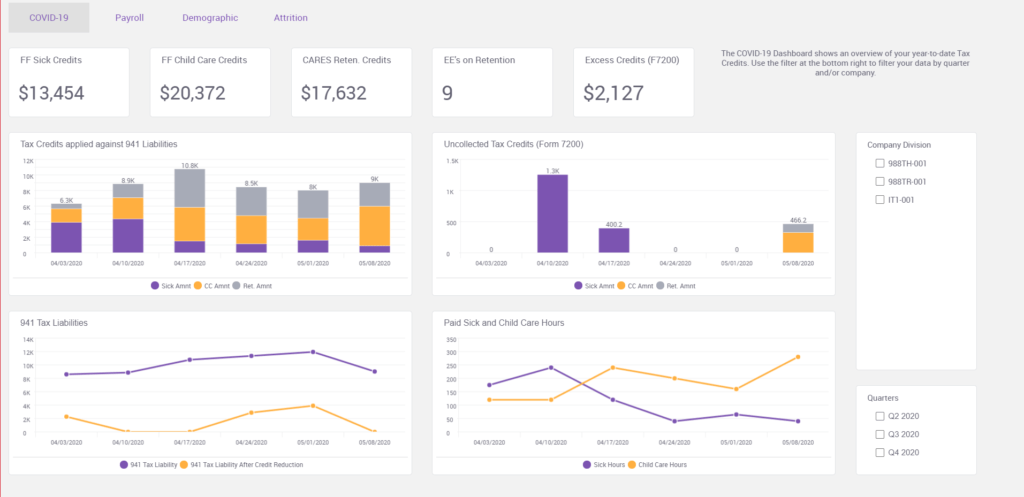This screenshot has height=497, width=1024.
Task: Toggle the Q4 2020 quarter filter
Action: point(880,453)
